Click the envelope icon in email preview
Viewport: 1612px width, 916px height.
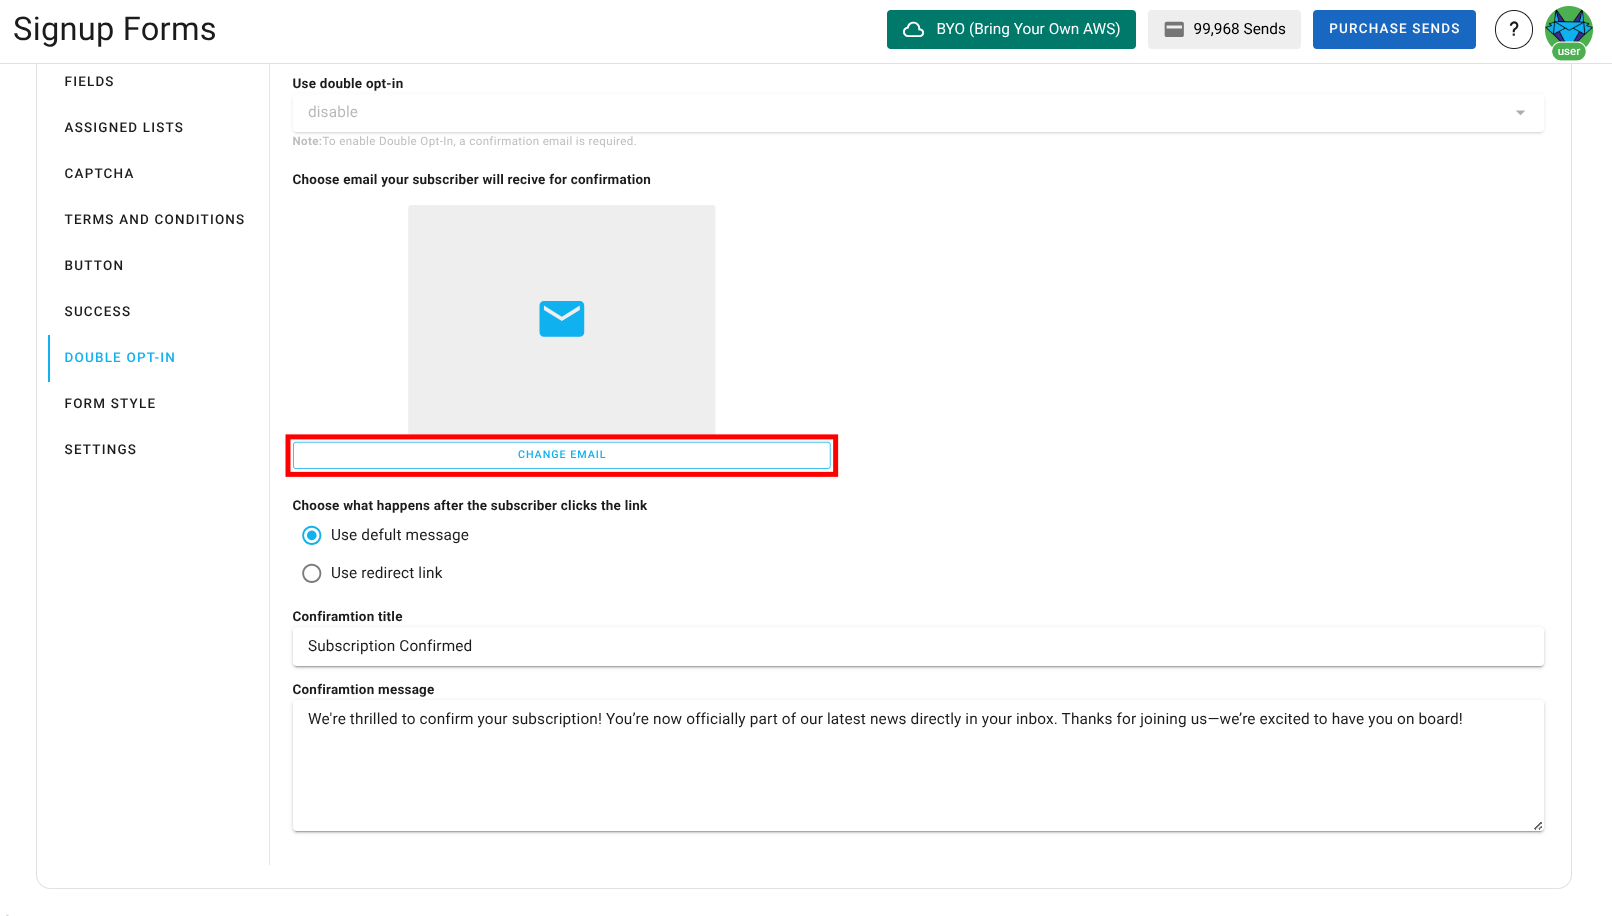(x=561, y=319)
